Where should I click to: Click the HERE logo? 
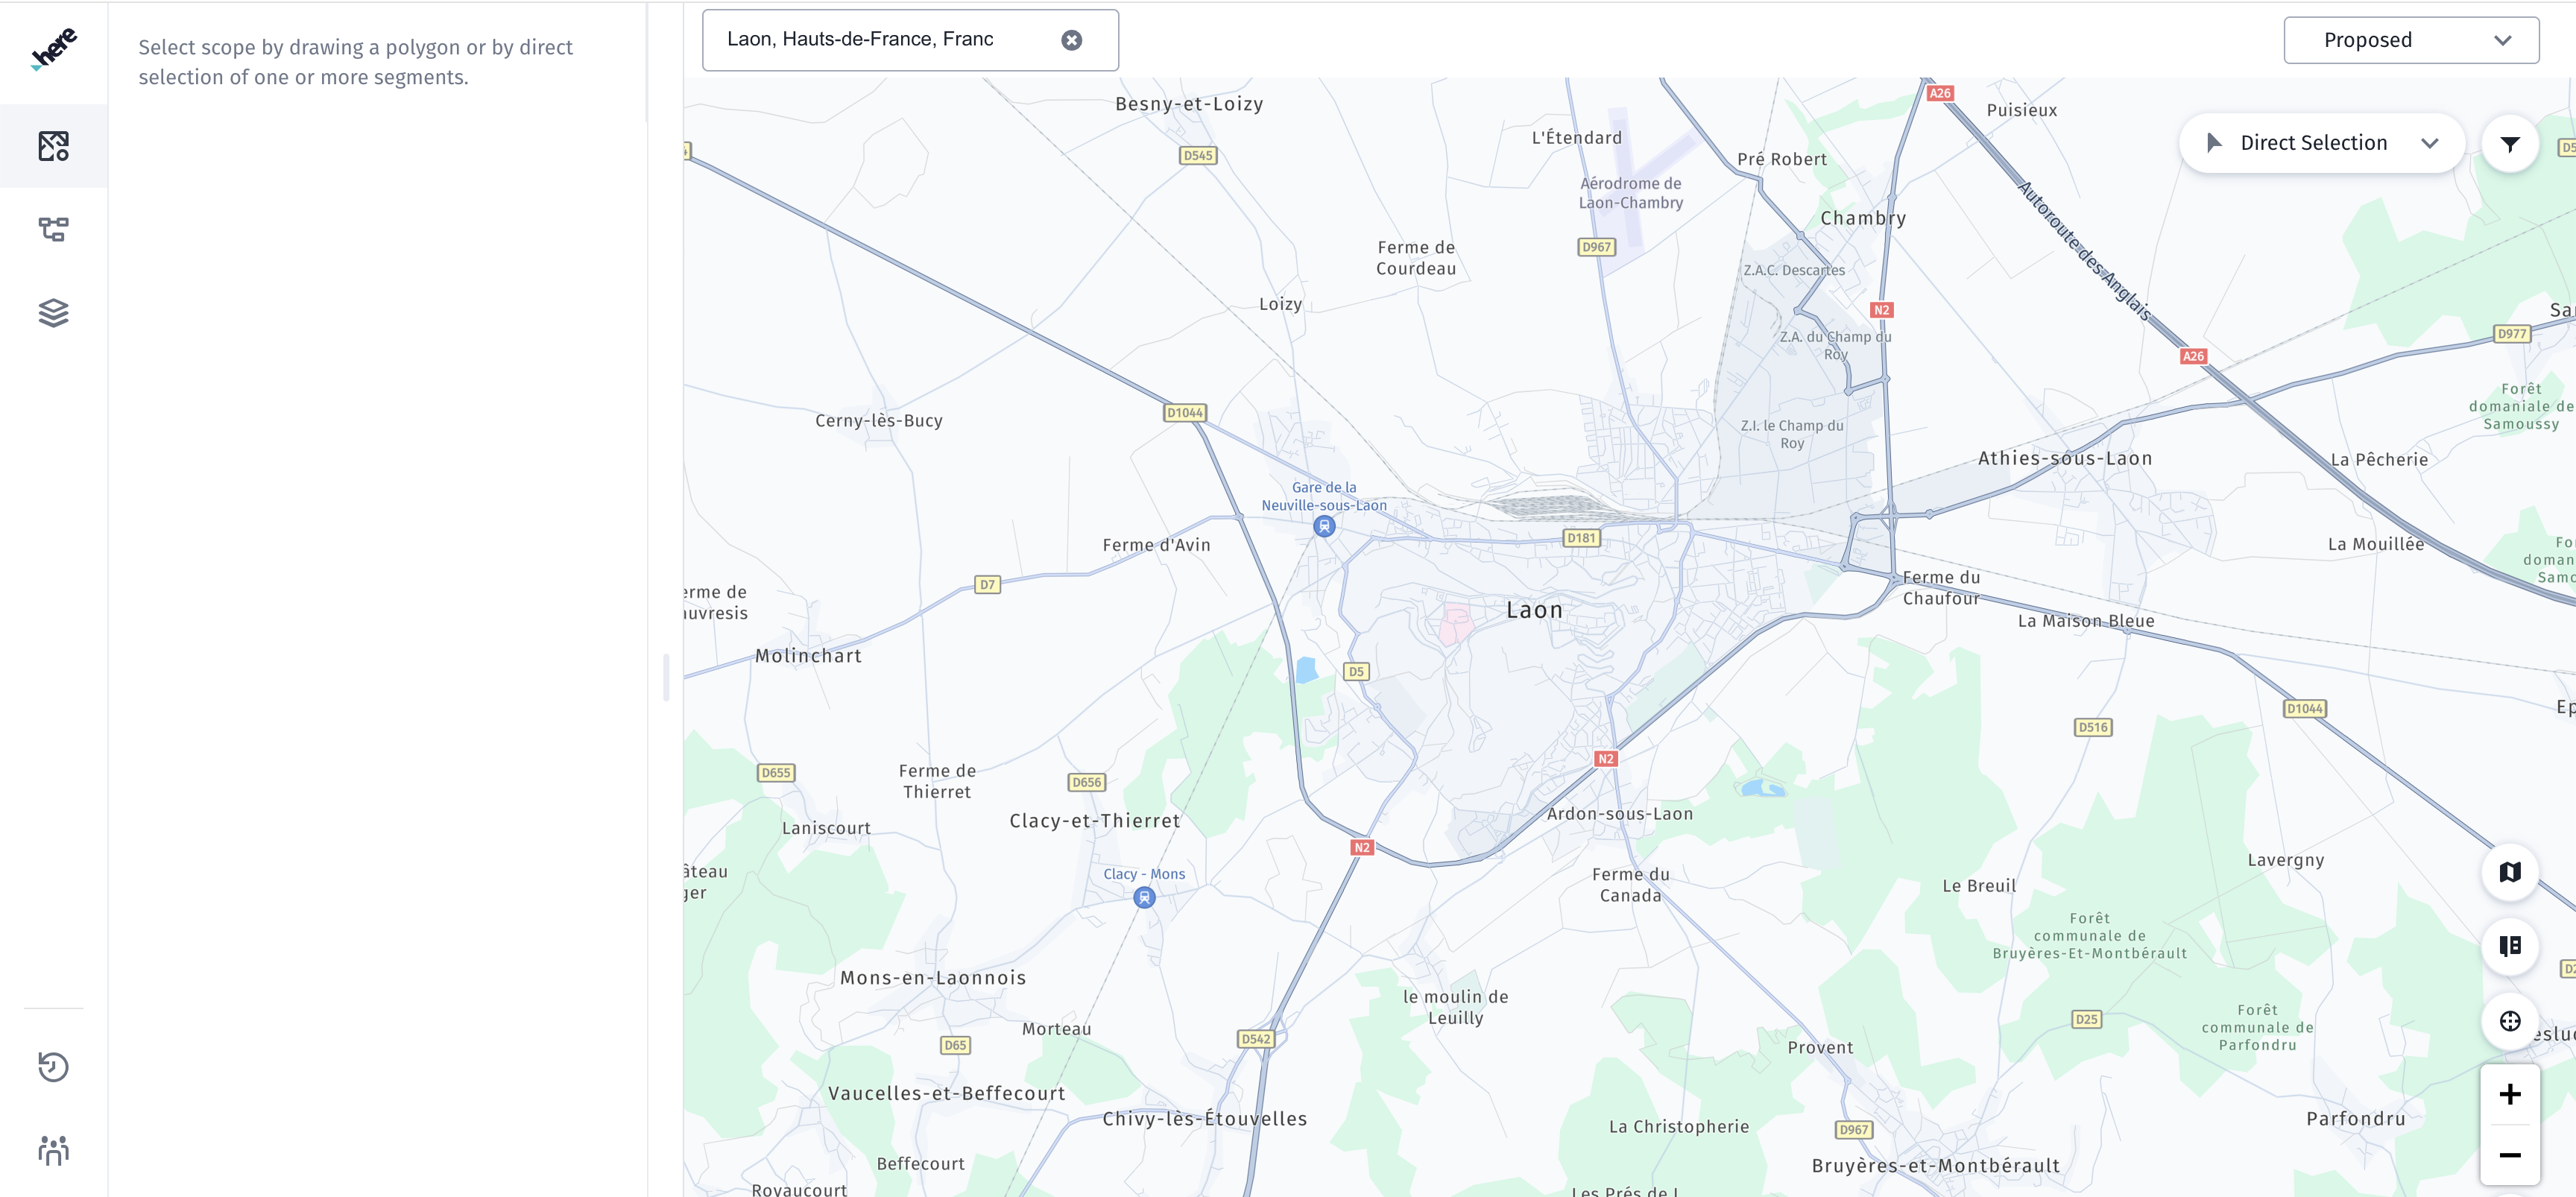[x=54, y=48]
